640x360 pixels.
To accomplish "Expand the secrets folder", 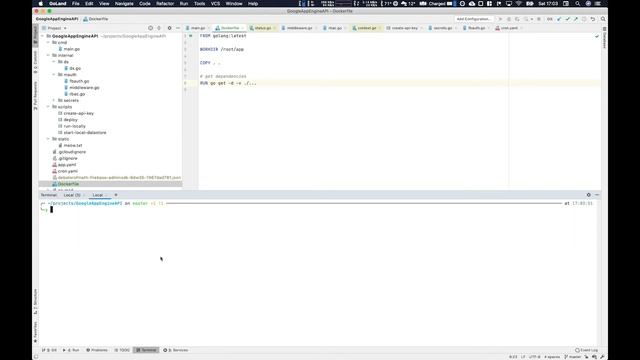I will point(54,100).
